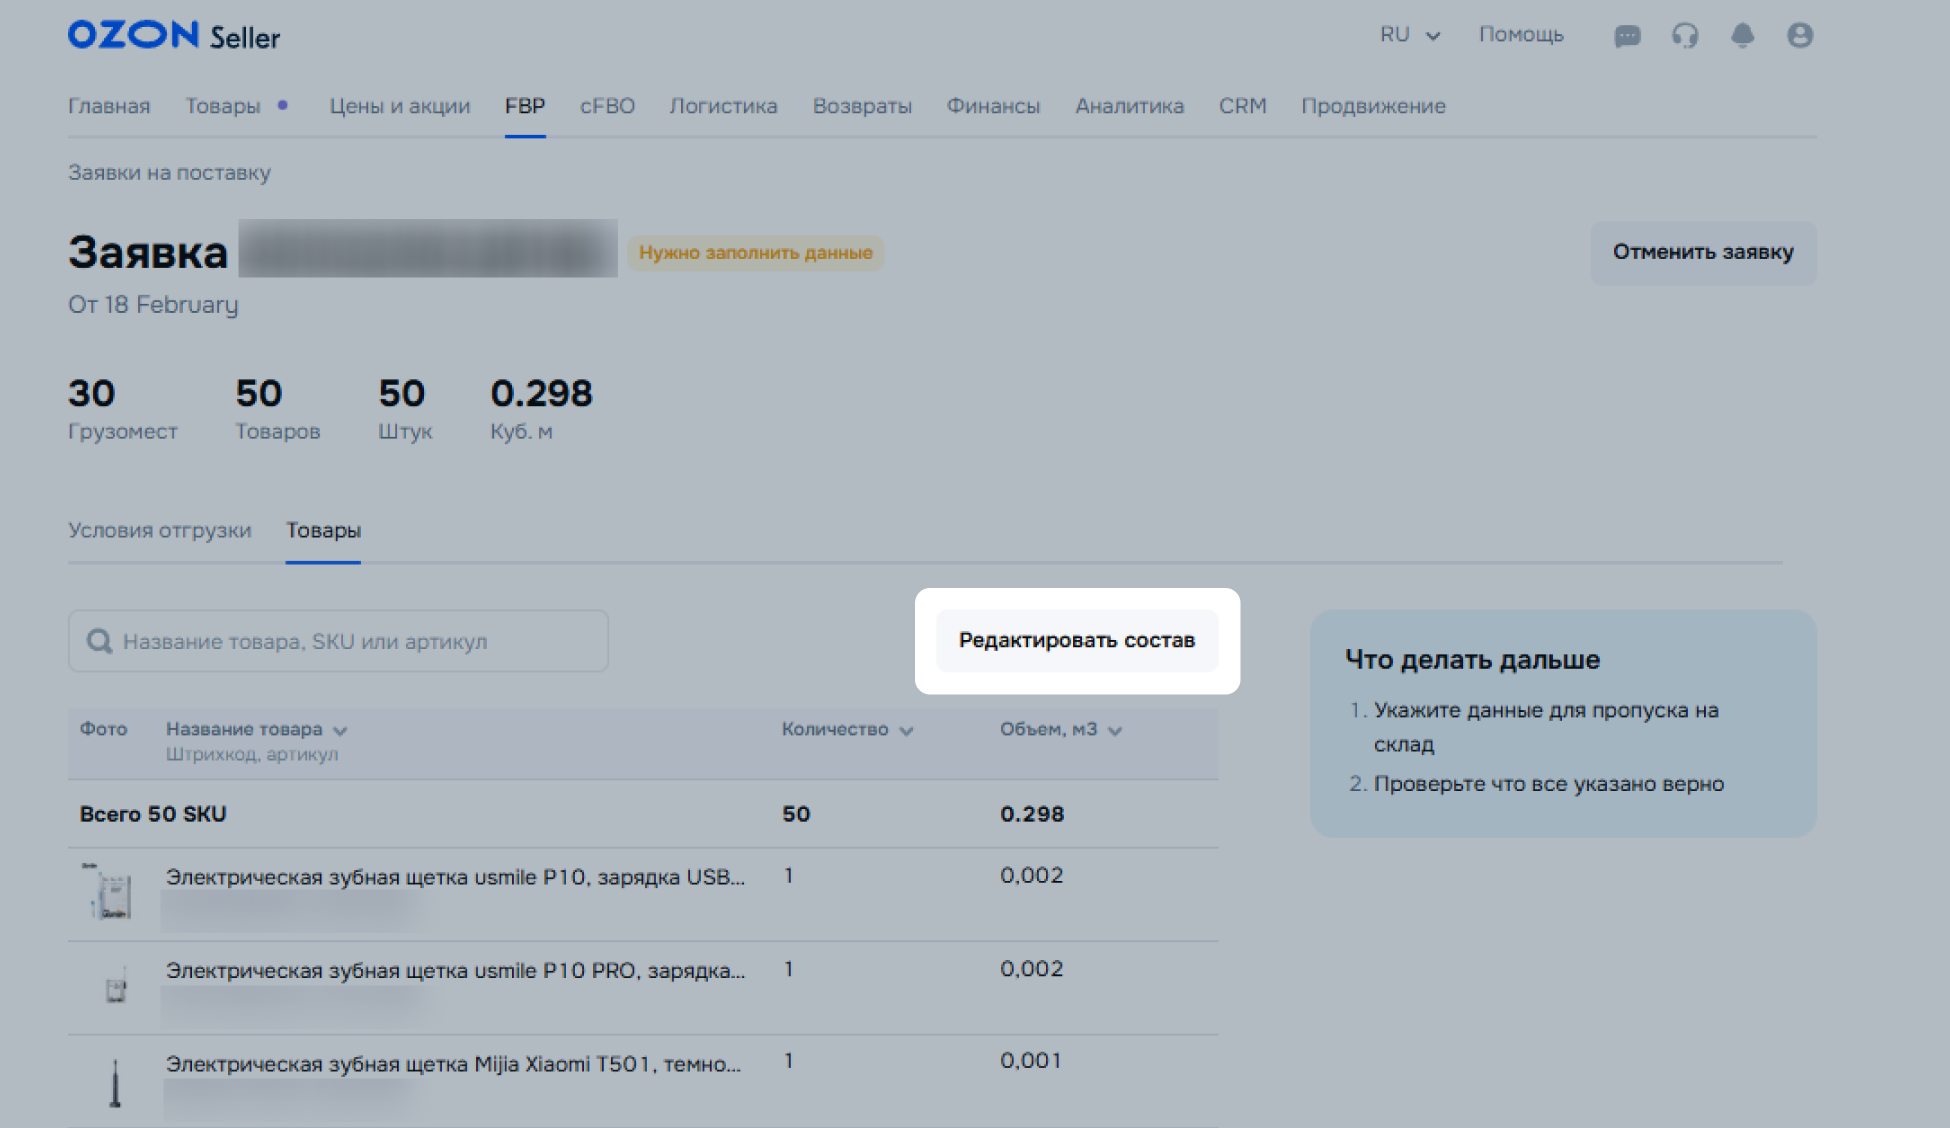Image resolution: width=1950 pixels, height=1128 pixels.
Task: Click the OZON Seller logo
Action: (x=174, y=36)
